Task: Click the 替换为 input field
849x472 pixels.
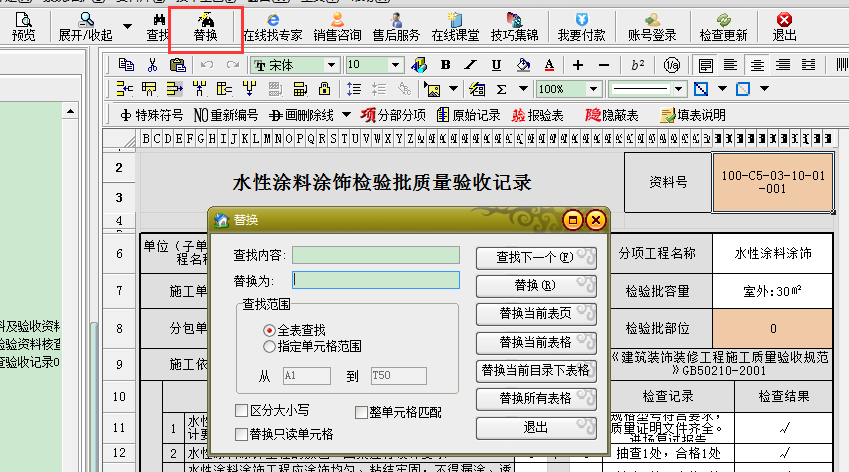Action: [376, 280]
